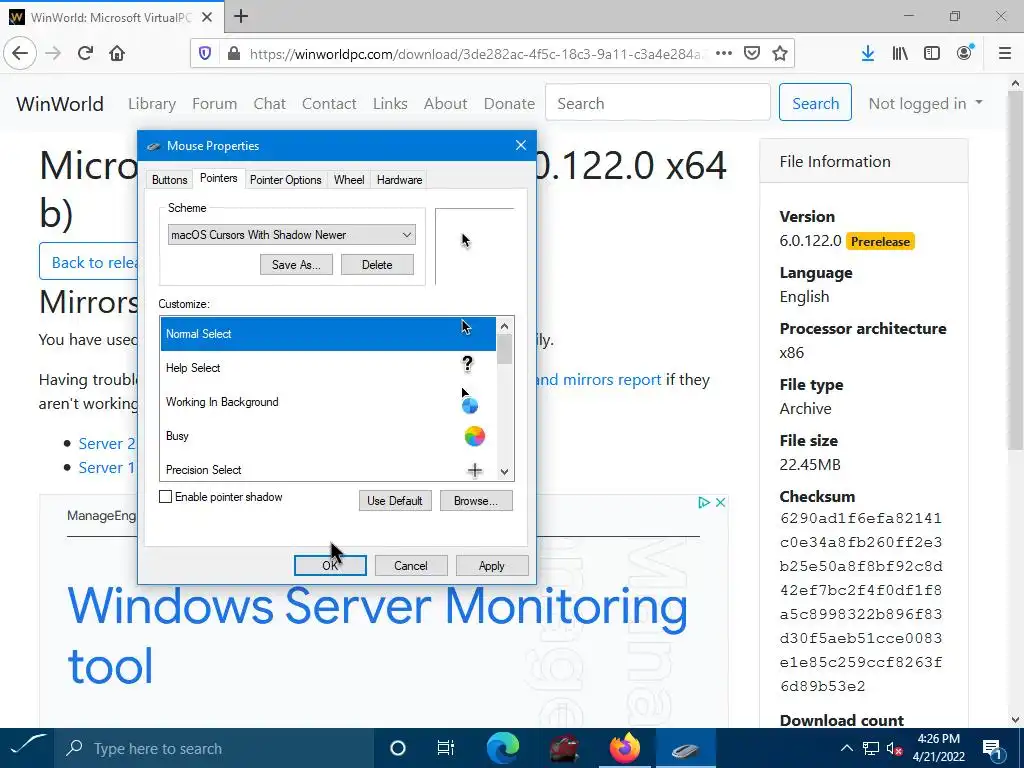Click Save As button for scheme

[x=296, y=264]
